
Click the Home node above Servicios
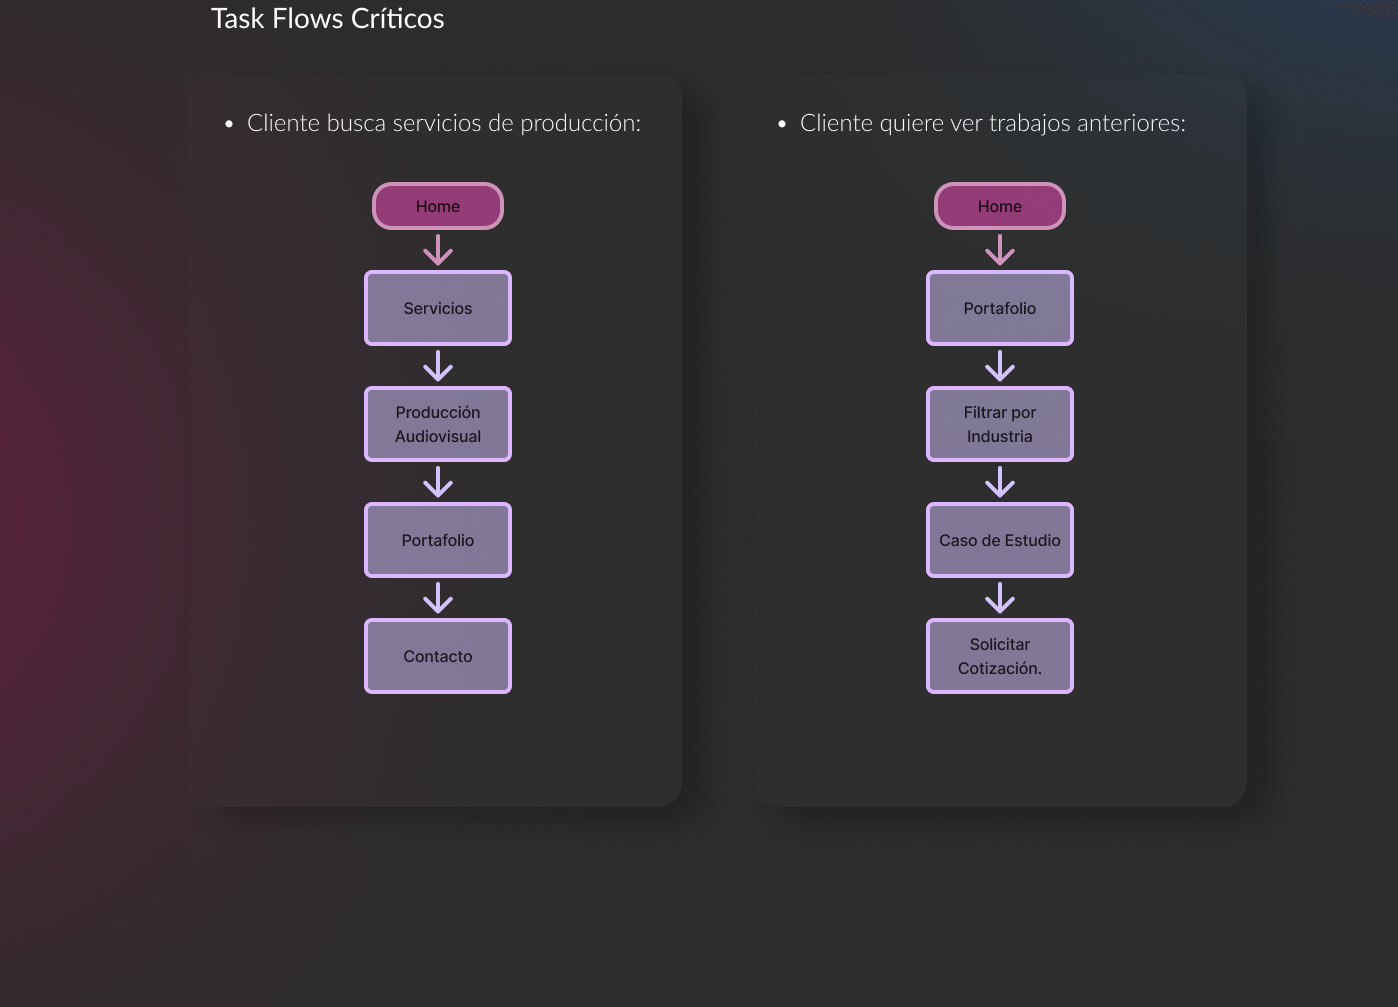438,206
